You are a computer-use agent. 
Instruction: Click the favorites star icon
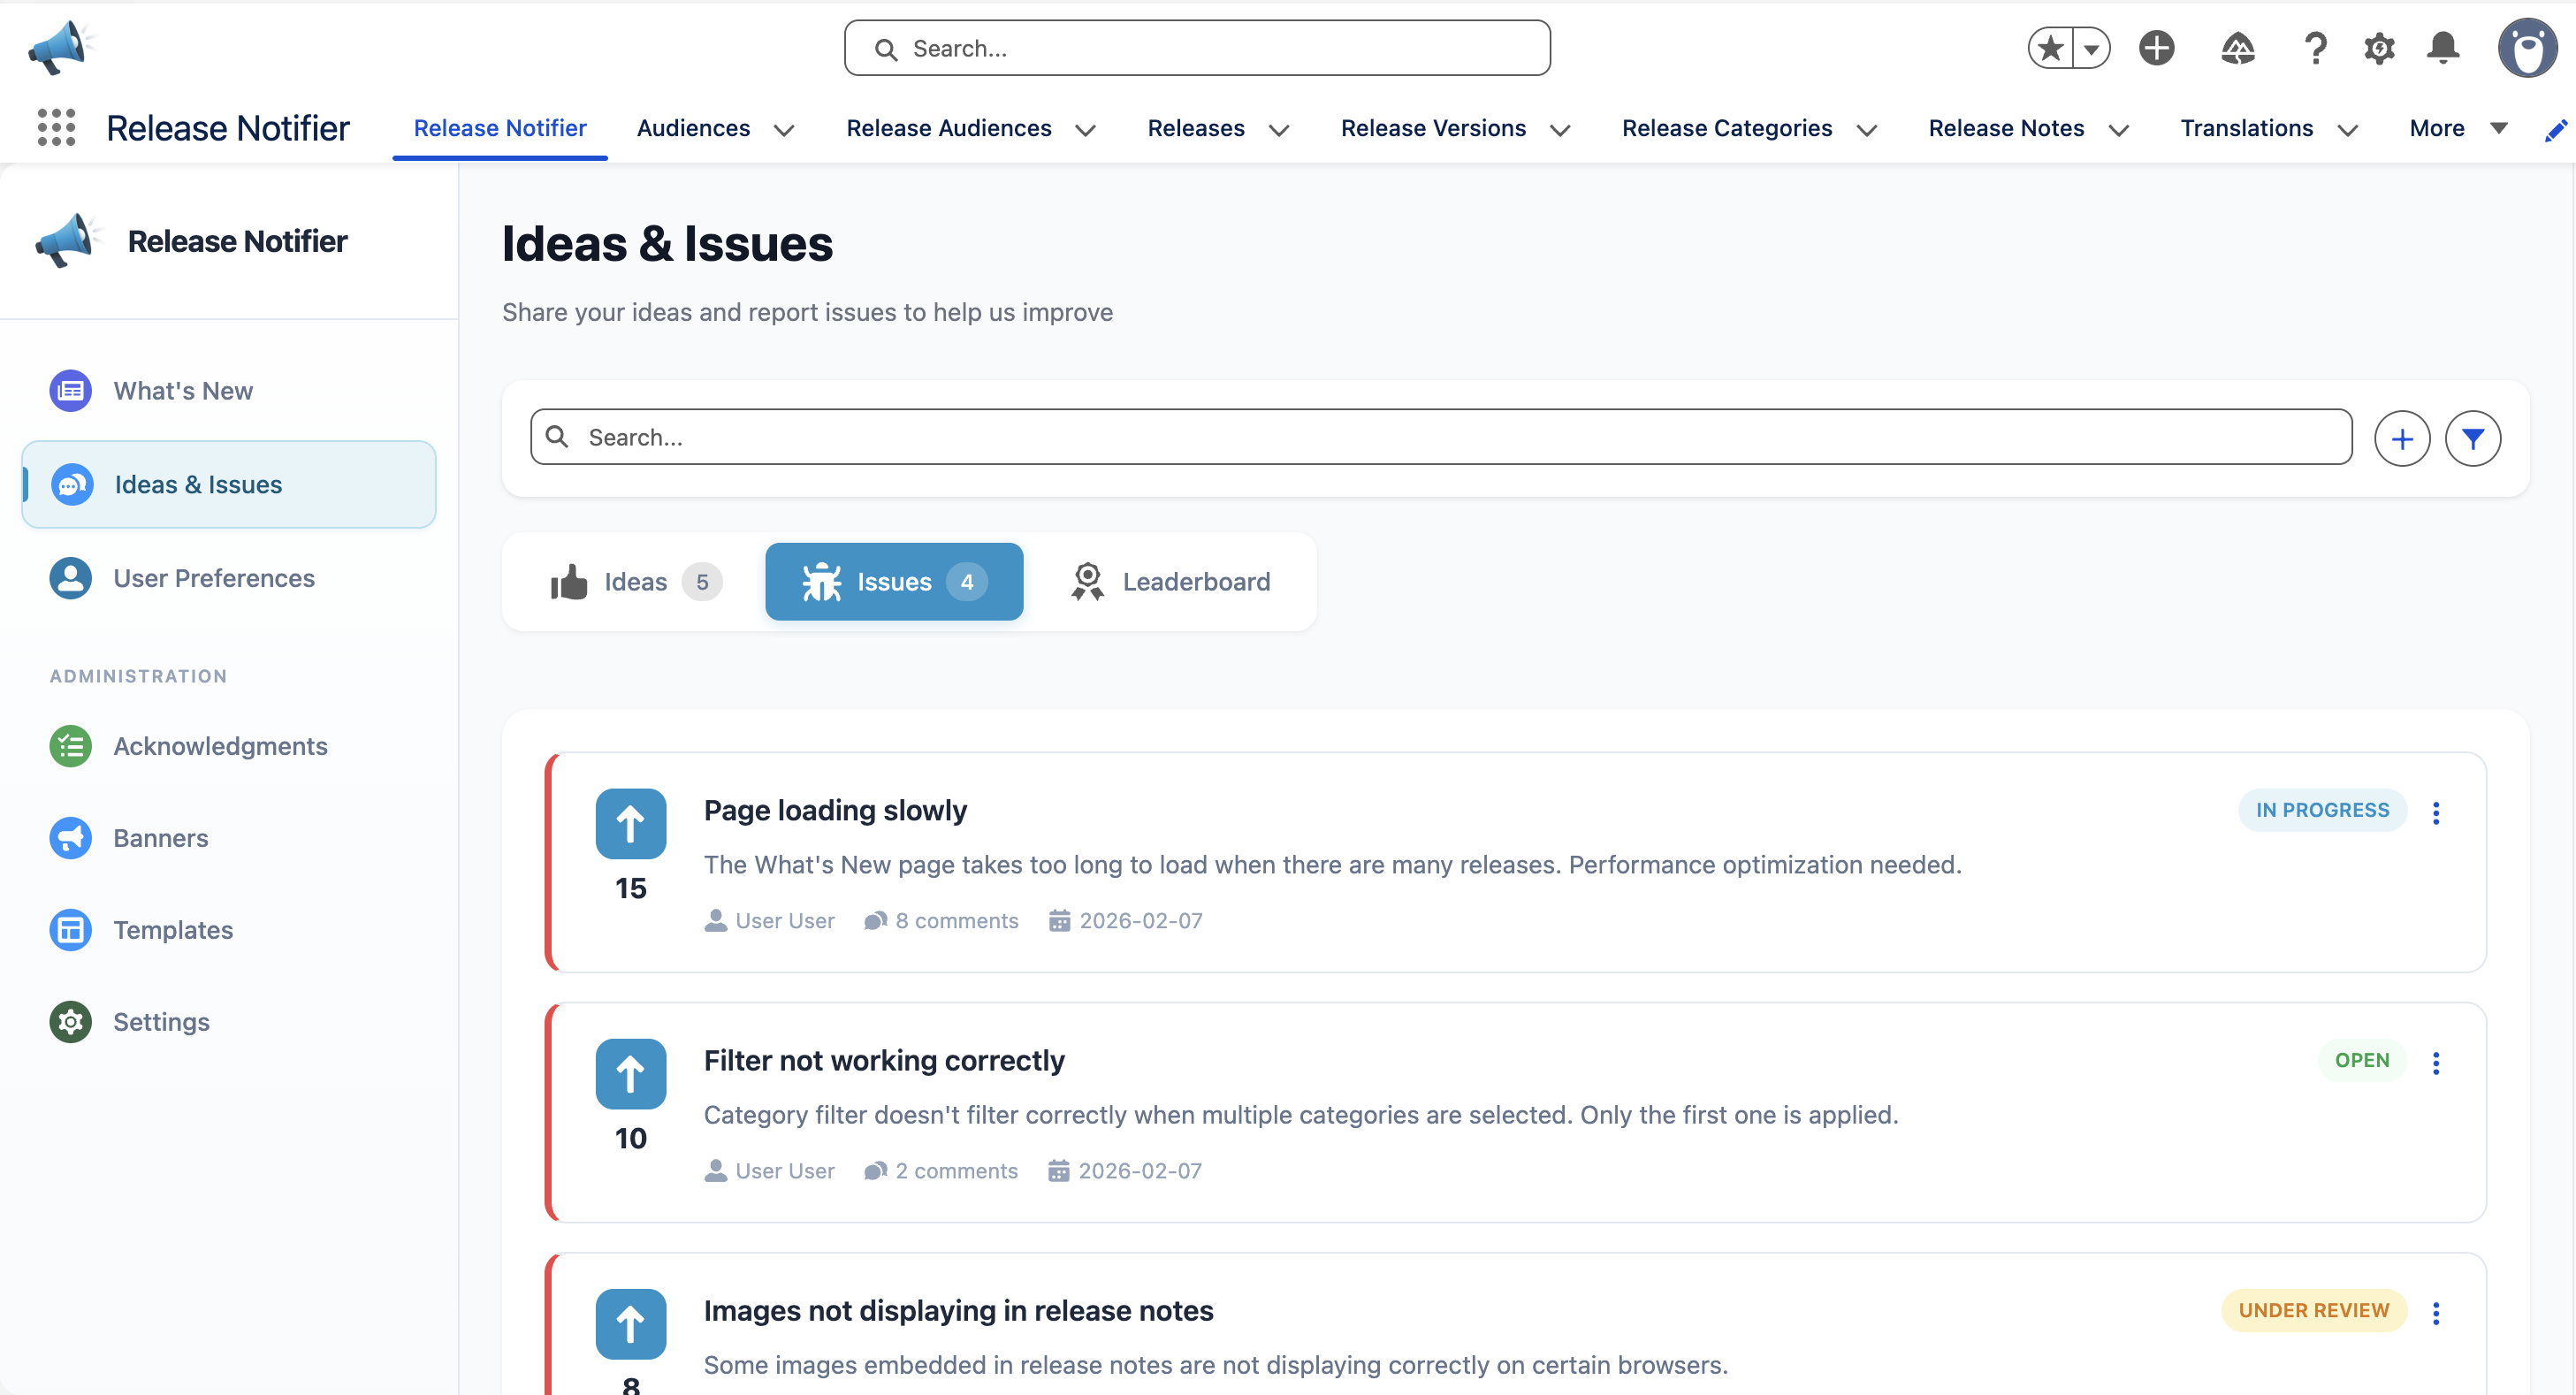point(2050,48)
